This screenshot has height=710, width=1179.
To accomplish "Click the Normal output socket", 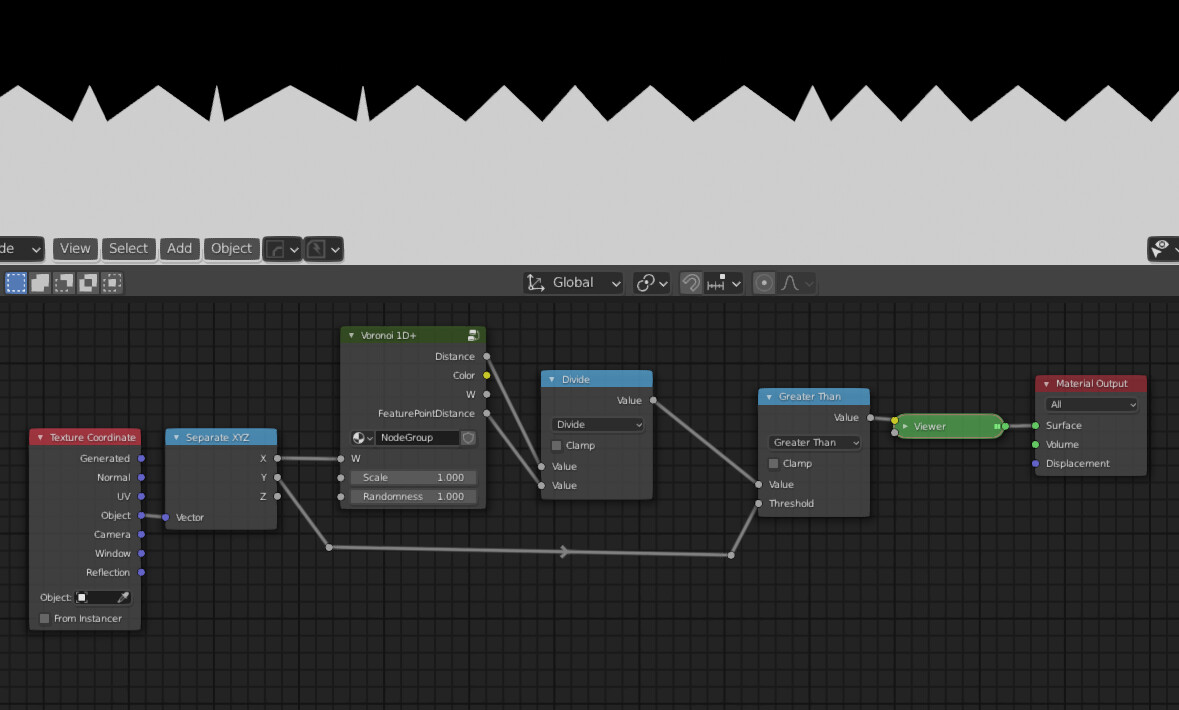I will [x=141, y=478].
